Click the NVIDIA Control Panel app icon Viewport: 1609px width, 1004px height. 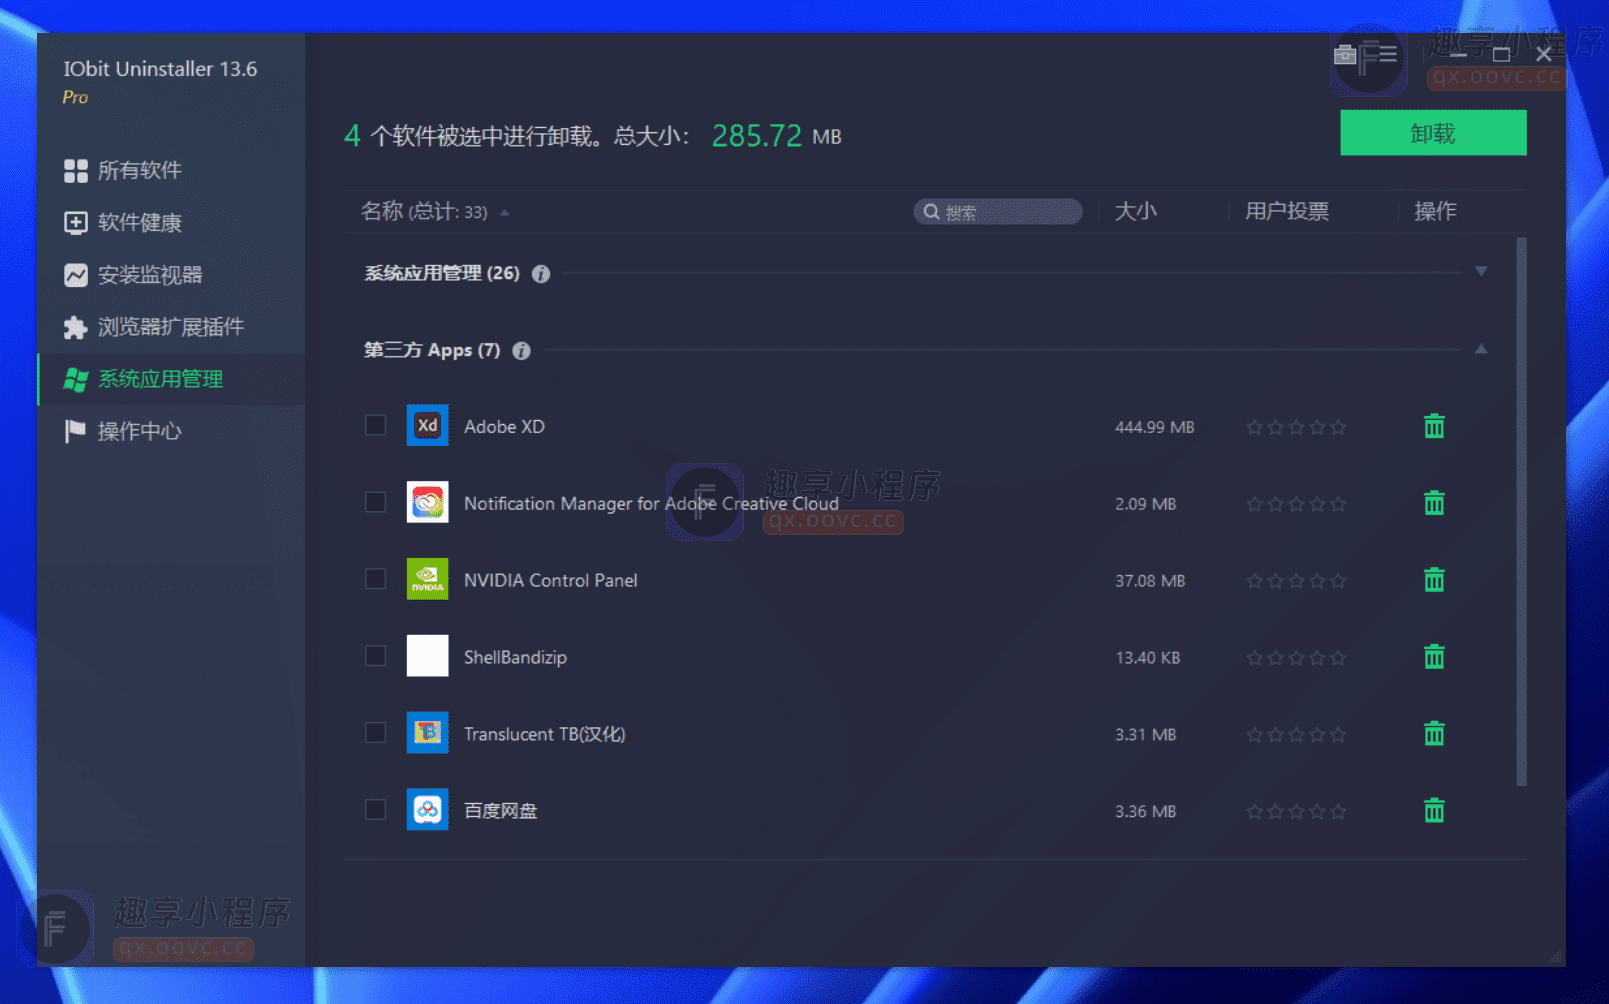click(x=427, y=579)
